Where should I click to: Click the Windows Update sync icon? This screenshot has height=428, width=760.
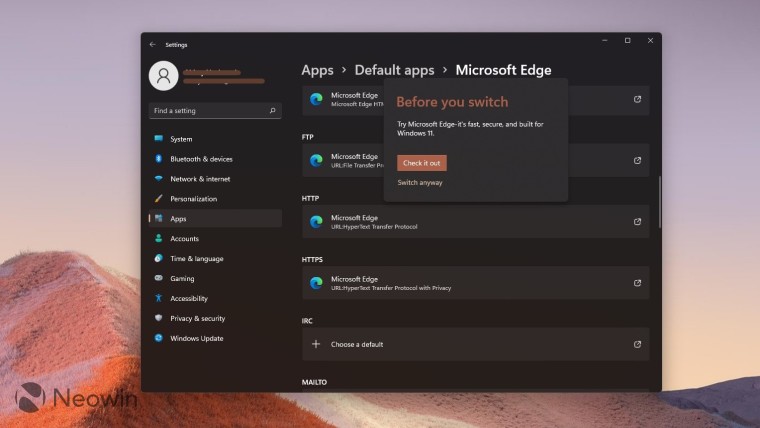158,337
